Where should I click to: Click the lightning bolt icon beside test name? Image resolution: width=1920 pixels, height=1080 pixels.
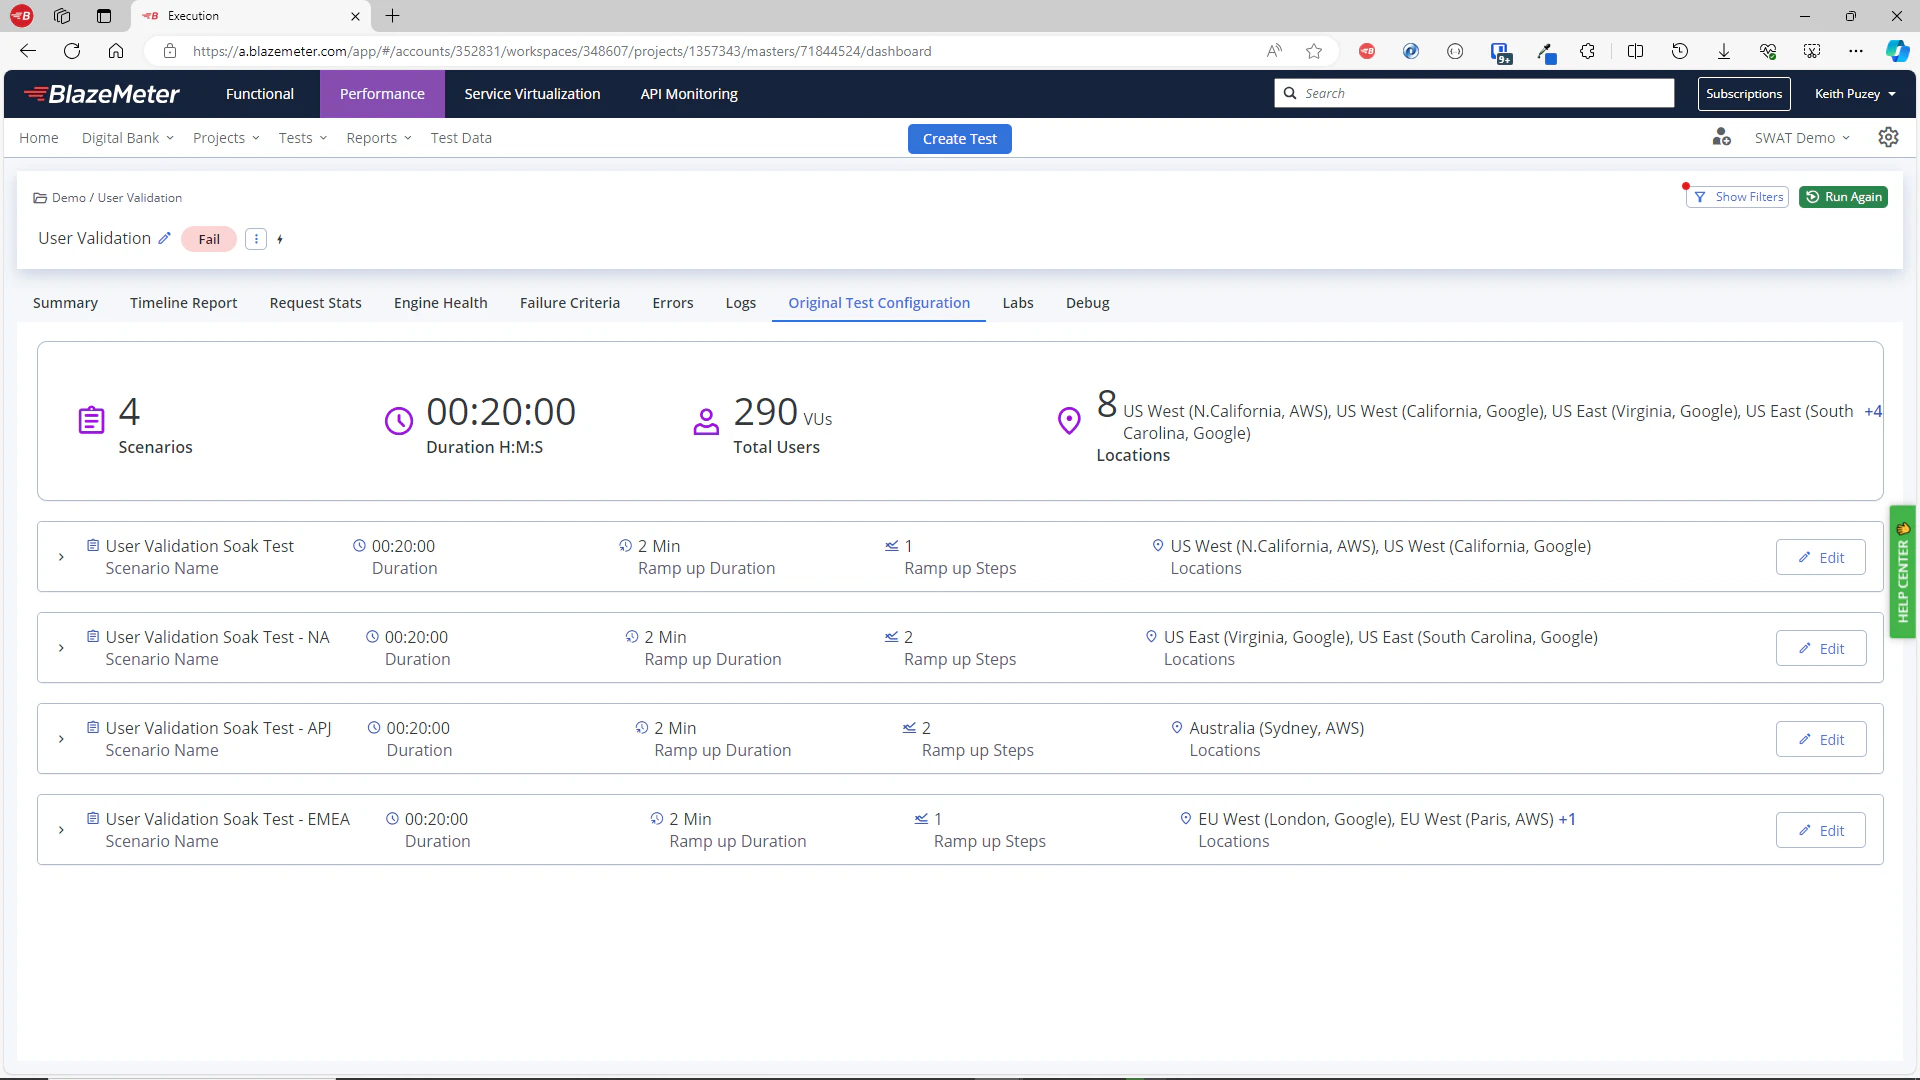pos(280,239)
